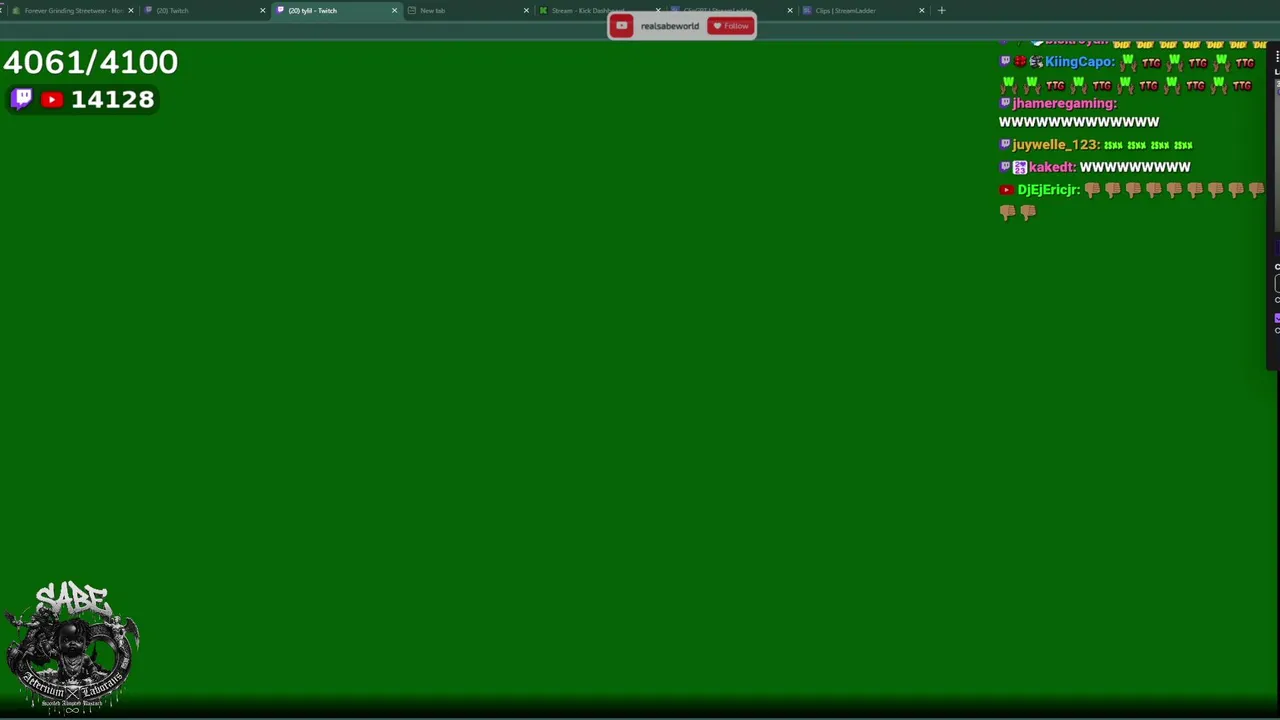The image size is (1280, 720).
Task: Click the badge icon left of kakedt
Action: (x=1020, y=167)
